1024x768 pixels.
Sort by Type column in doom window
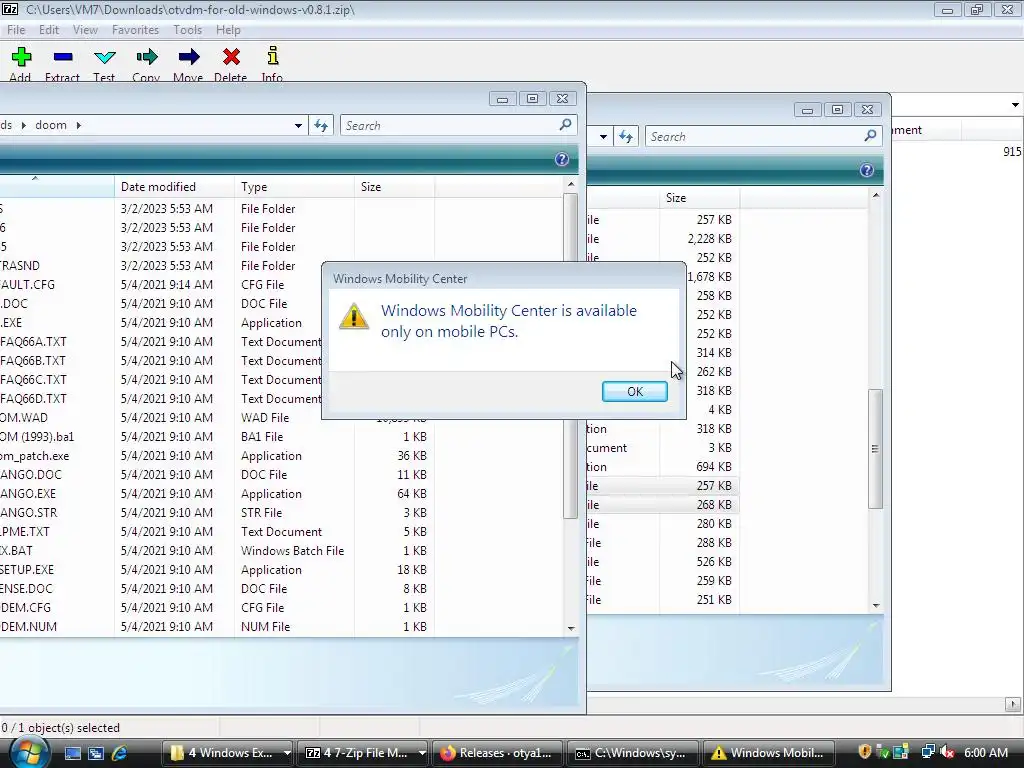(x=295, y=187)
